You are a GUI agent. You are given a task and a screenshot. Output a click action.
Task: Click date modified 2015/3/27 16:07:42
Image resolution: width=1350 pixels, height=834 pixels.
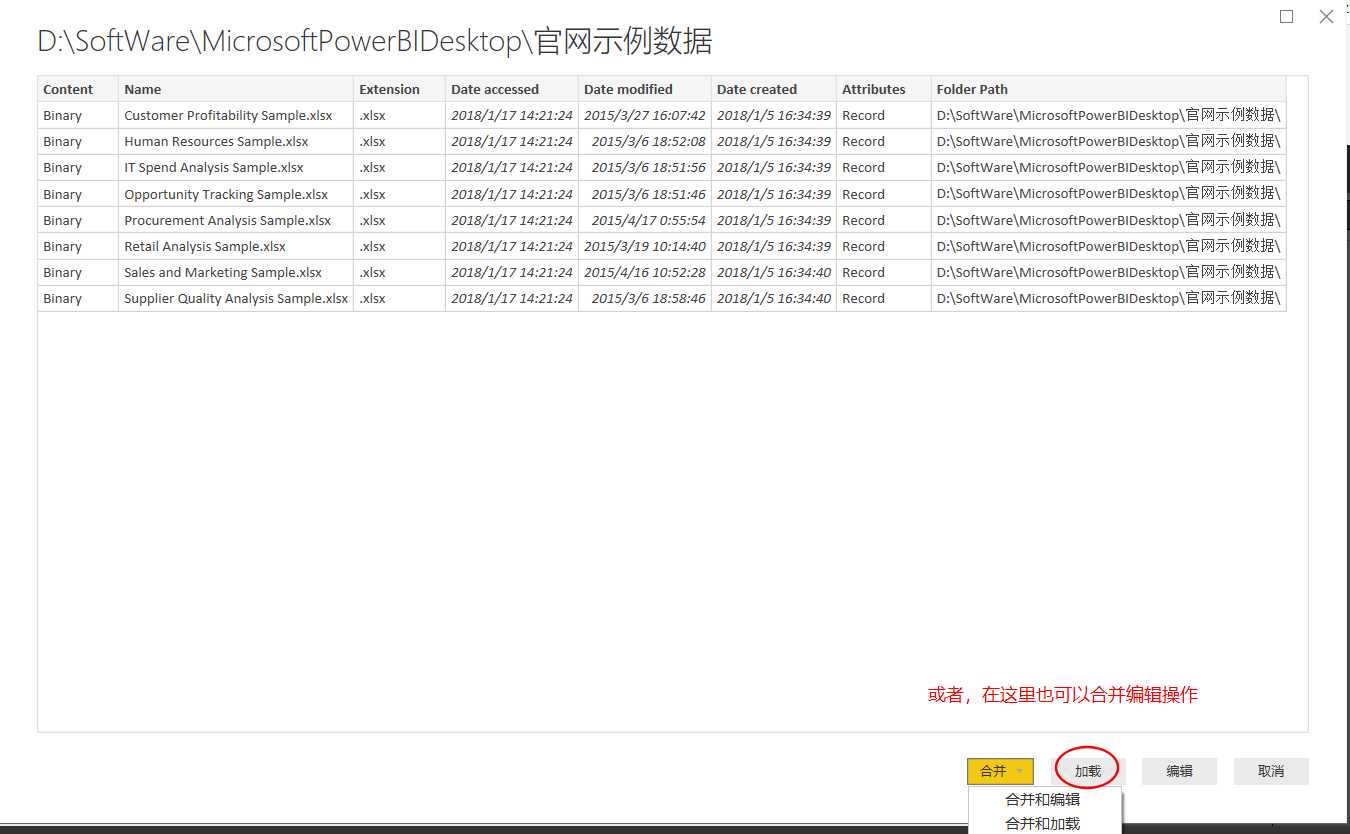tap(645, 115)
